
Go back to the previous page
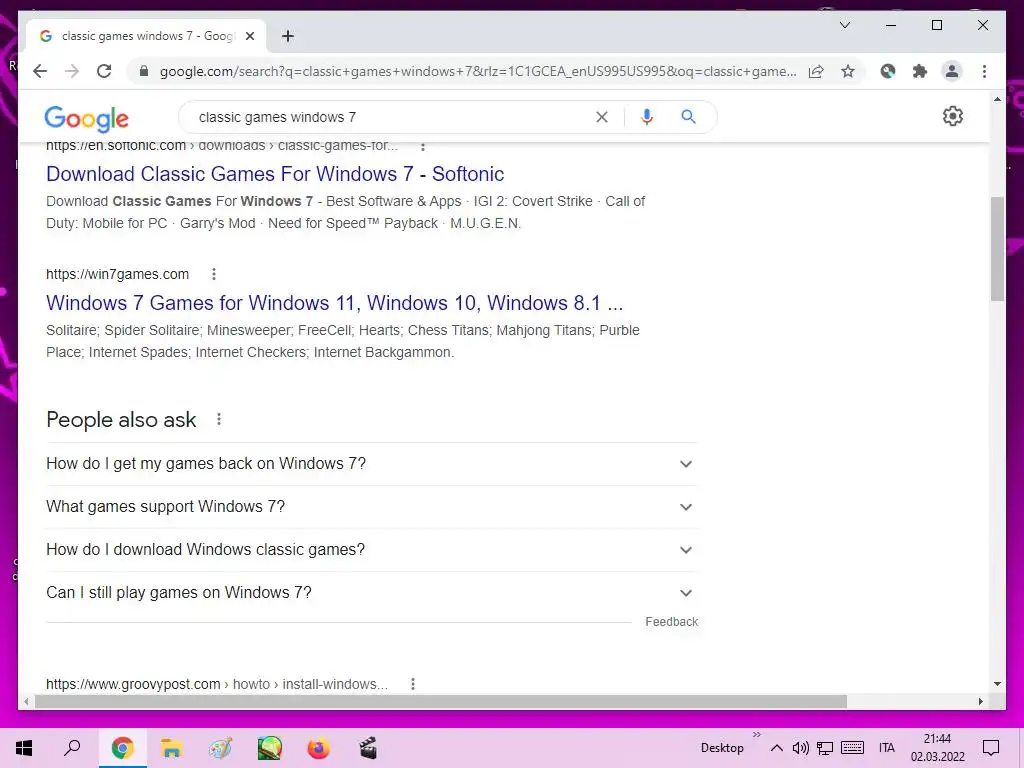point(40,71)
